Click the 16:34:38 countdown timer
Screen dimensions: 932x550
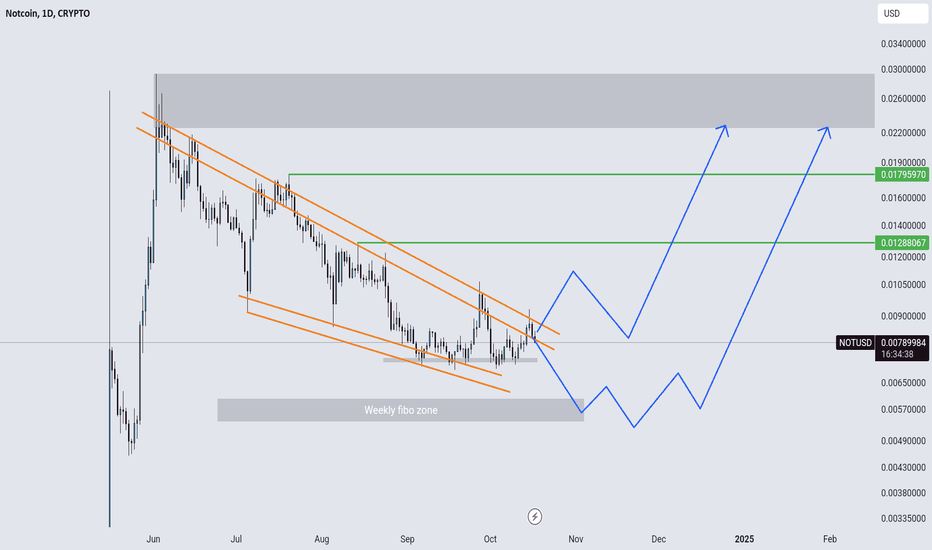tap(897, 354)
